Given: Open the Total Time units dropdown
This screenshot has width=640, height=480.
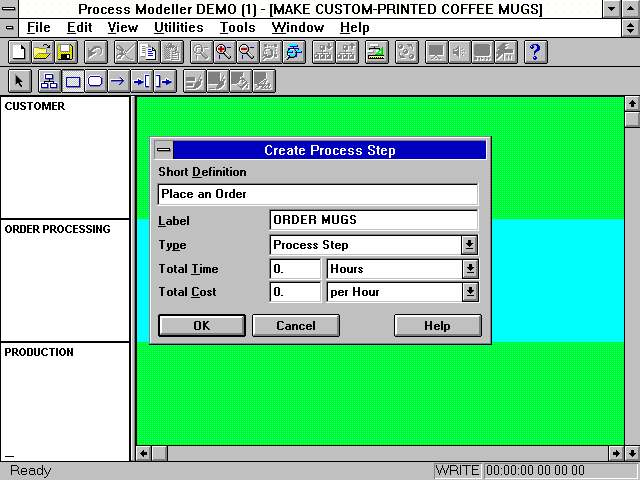Looking at the screenshot, I should click(469, 269).
